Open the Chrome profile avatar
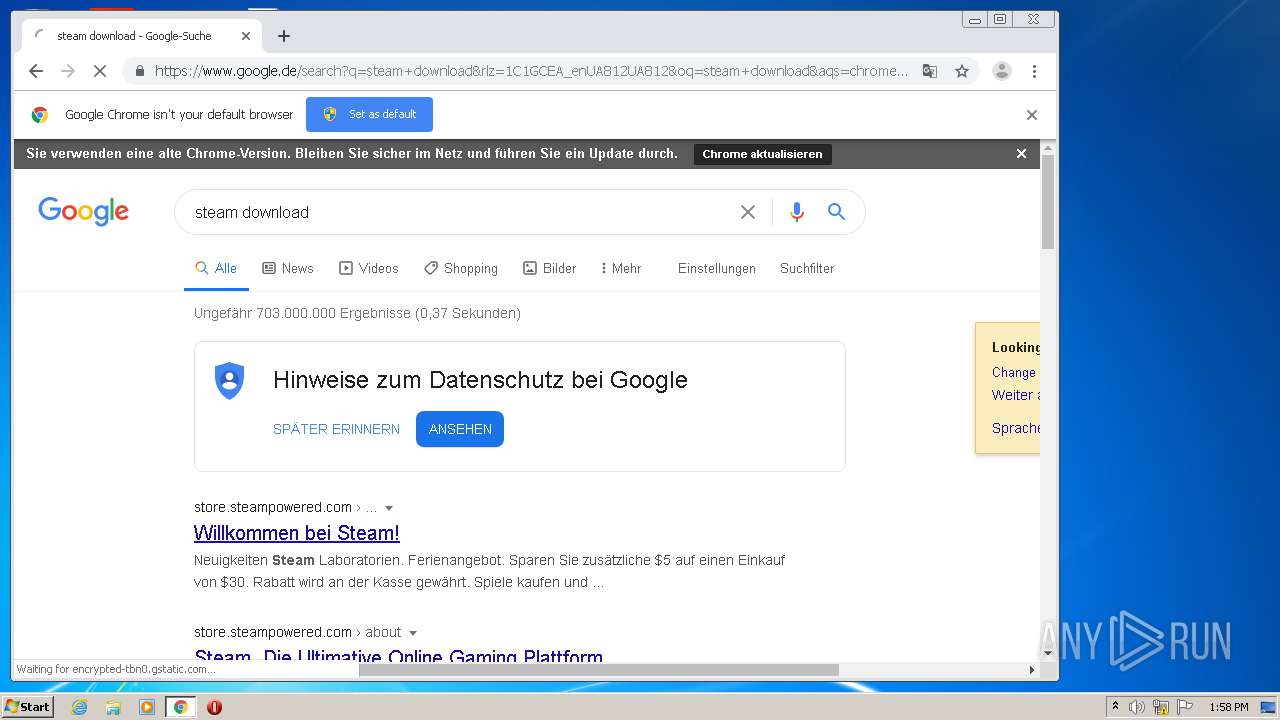 click(1001, 71)
